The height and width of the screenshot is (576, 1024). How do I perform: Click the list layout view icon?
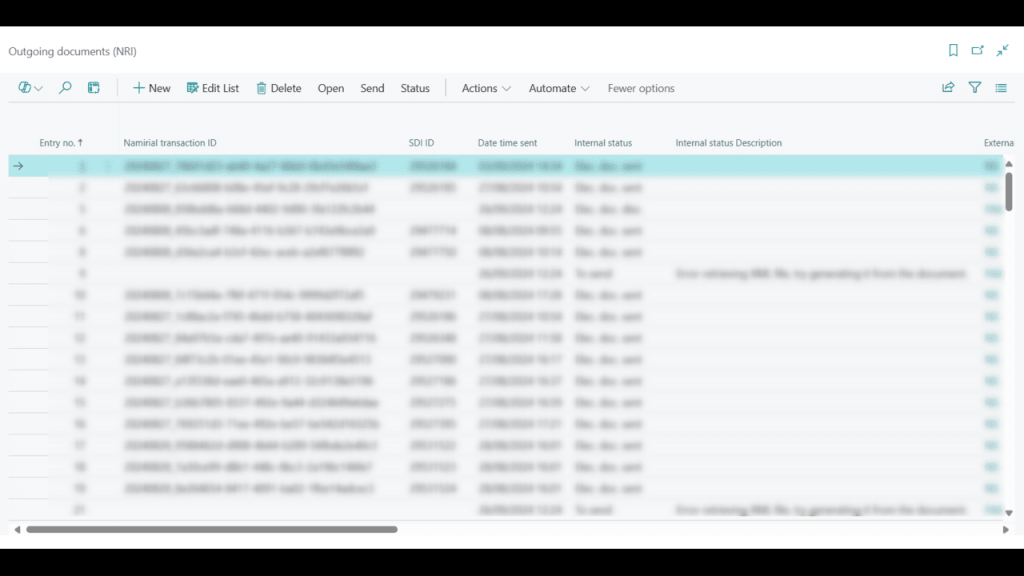click(x=1001, y=88)
